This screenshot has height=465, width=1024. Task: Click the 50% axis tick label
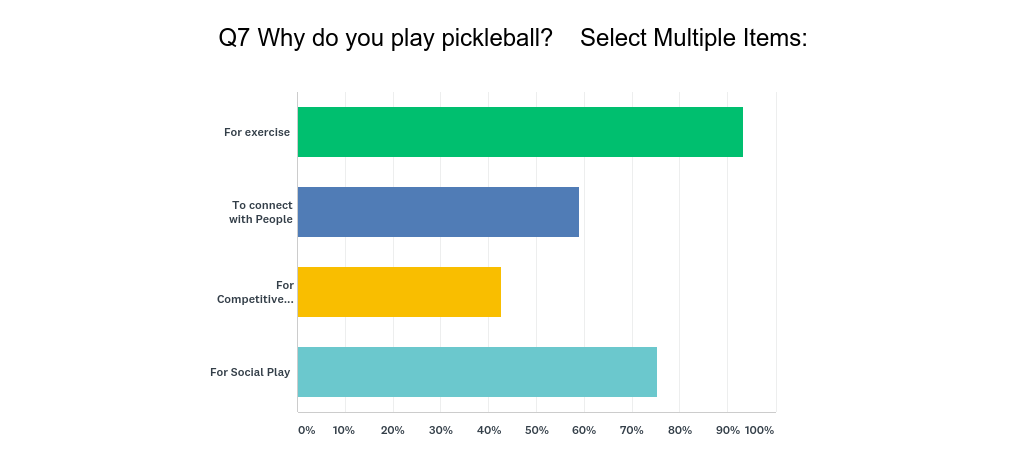(x=536, y=430)
